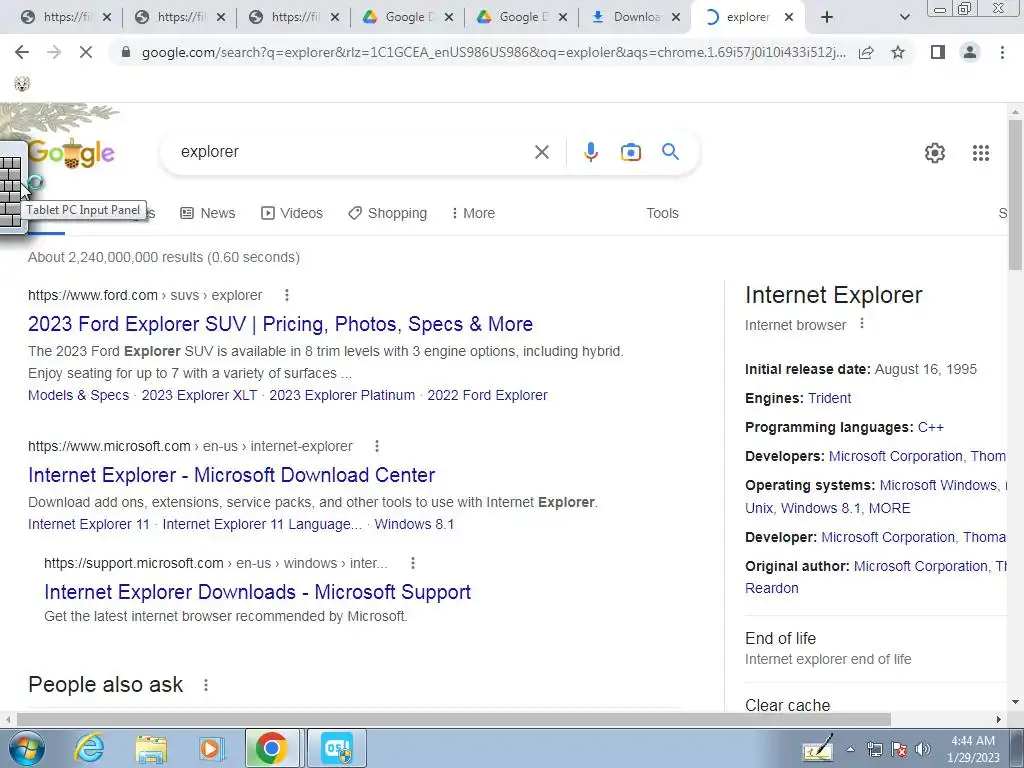Screen dimensions: 1024x768
Task: Open a new browser tab
Action: (x=827, y=17)
